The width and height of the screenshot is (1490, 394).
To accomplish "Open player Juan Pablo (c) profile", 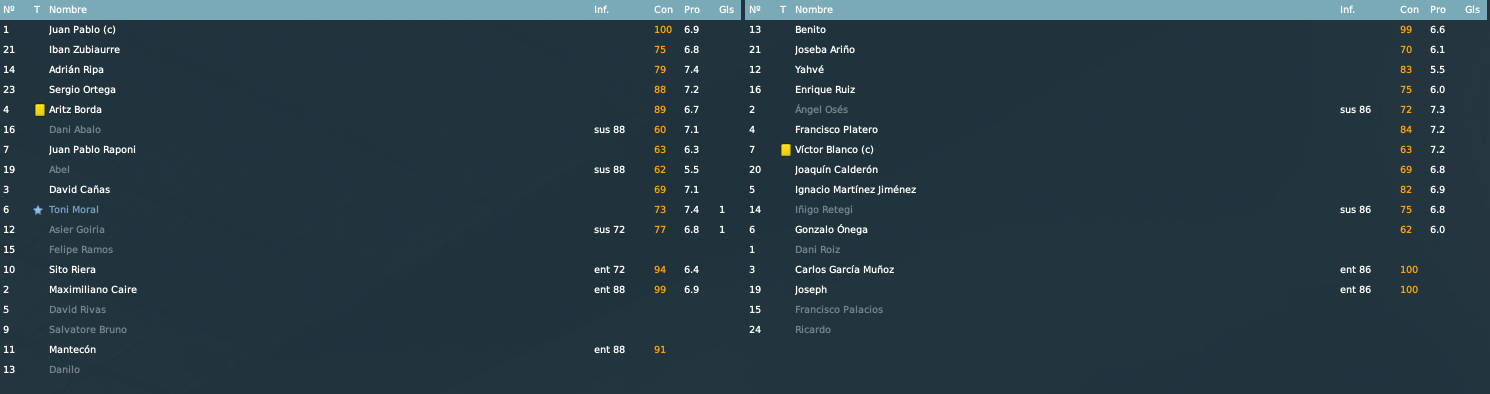I will tap(82, 30).
